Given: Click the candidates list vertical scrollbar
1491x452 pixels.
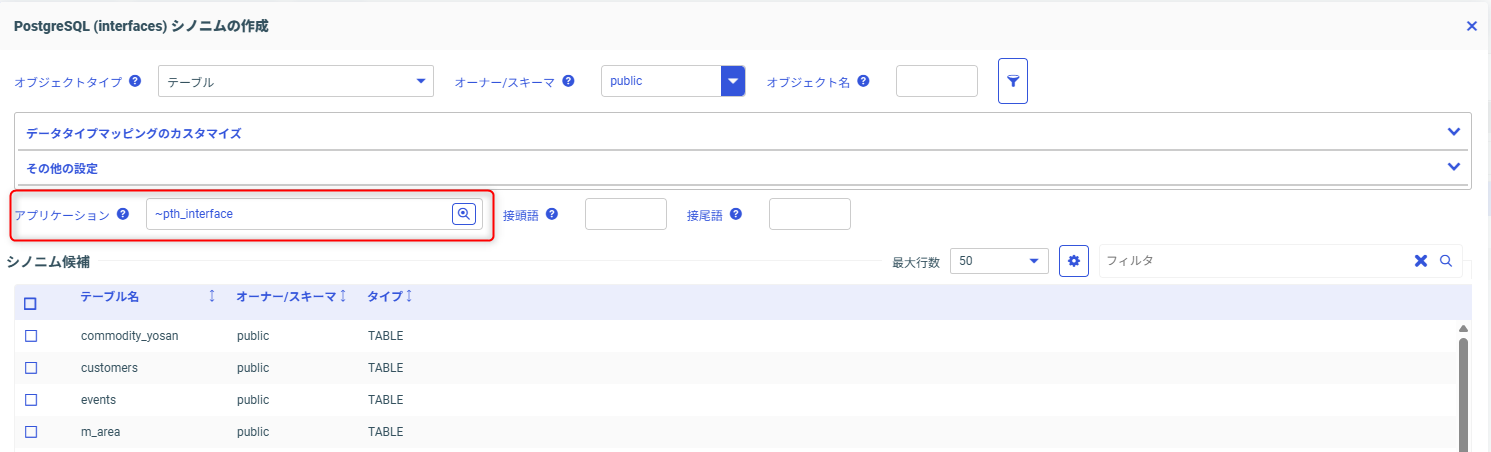Looking at the screenshot, I should [1463, 390].
